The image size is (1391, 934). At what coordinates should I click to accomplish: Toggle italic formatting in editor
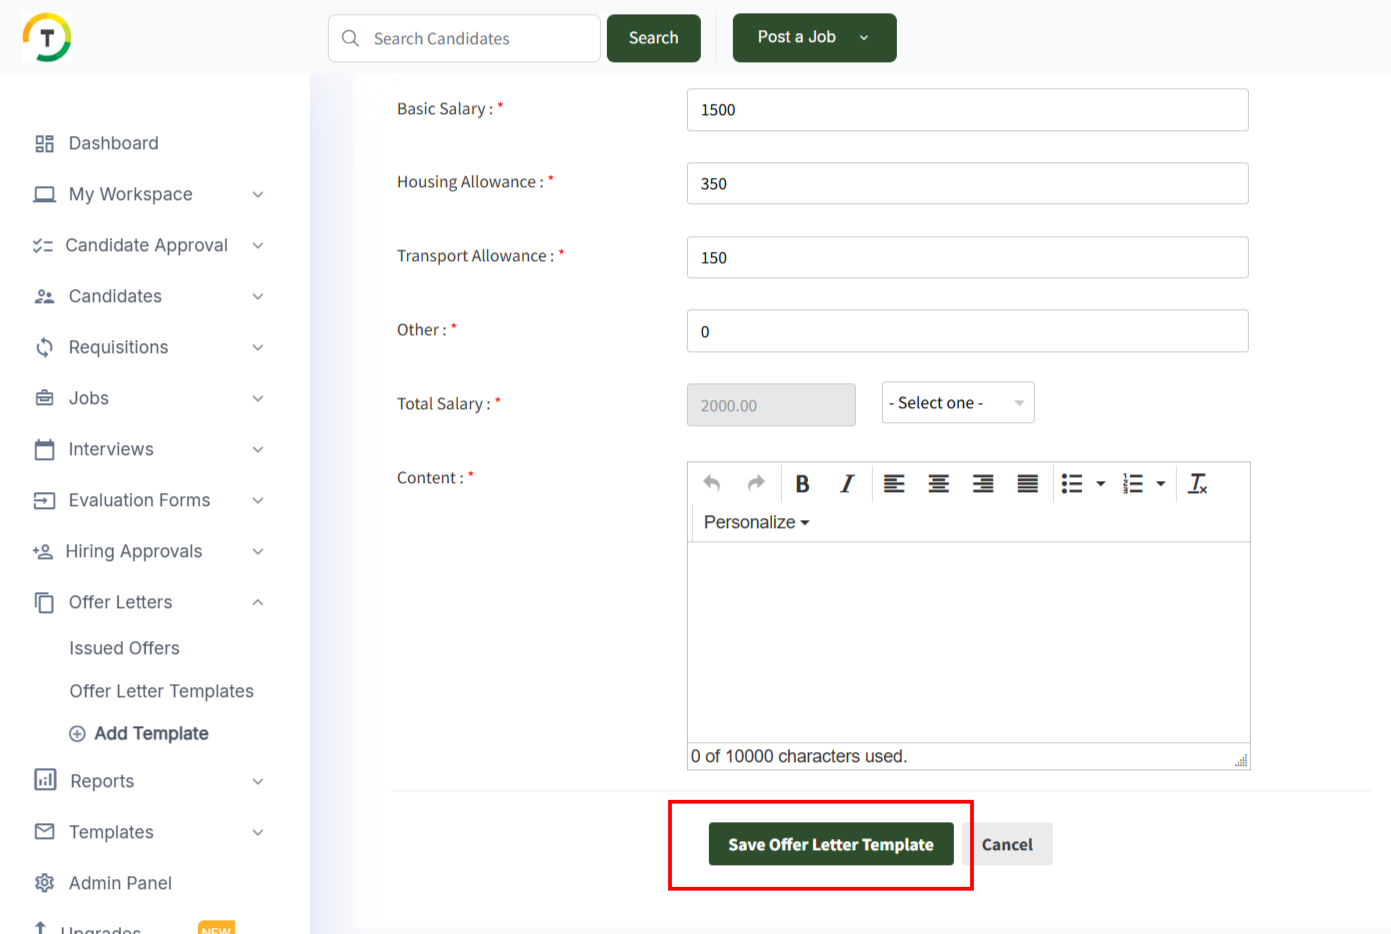[847, 484]
